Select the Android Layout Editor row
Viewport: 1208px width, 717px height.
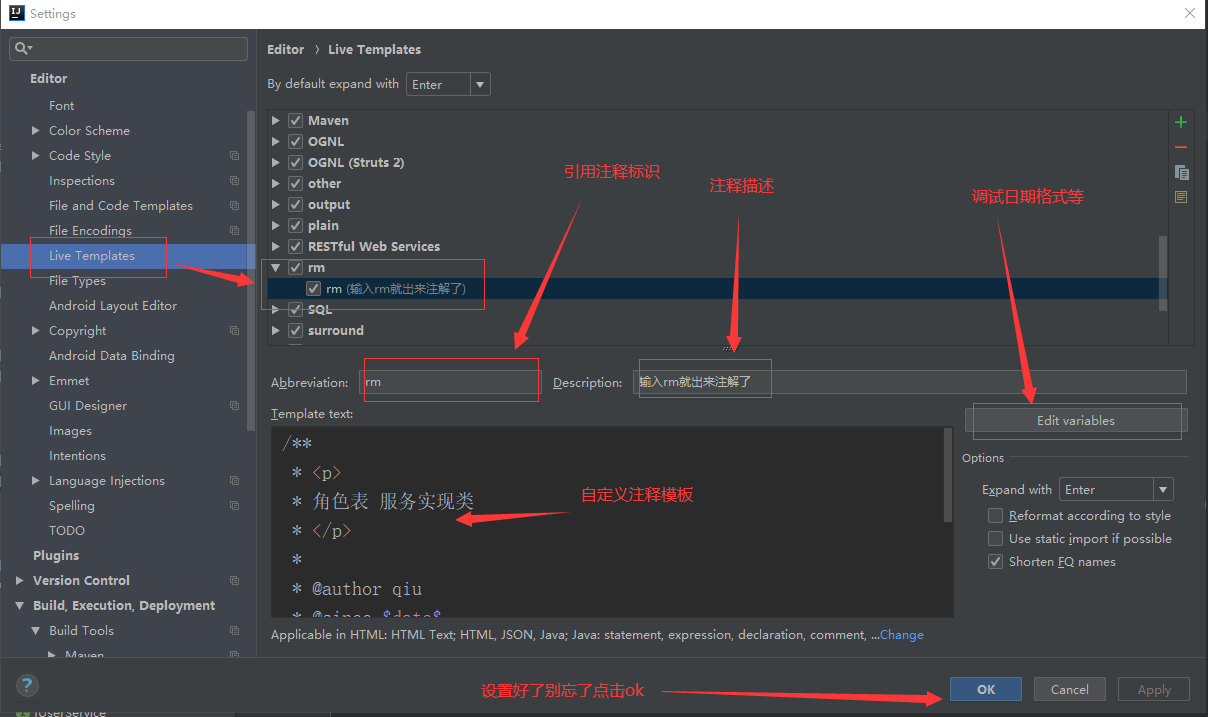[113, 306]
